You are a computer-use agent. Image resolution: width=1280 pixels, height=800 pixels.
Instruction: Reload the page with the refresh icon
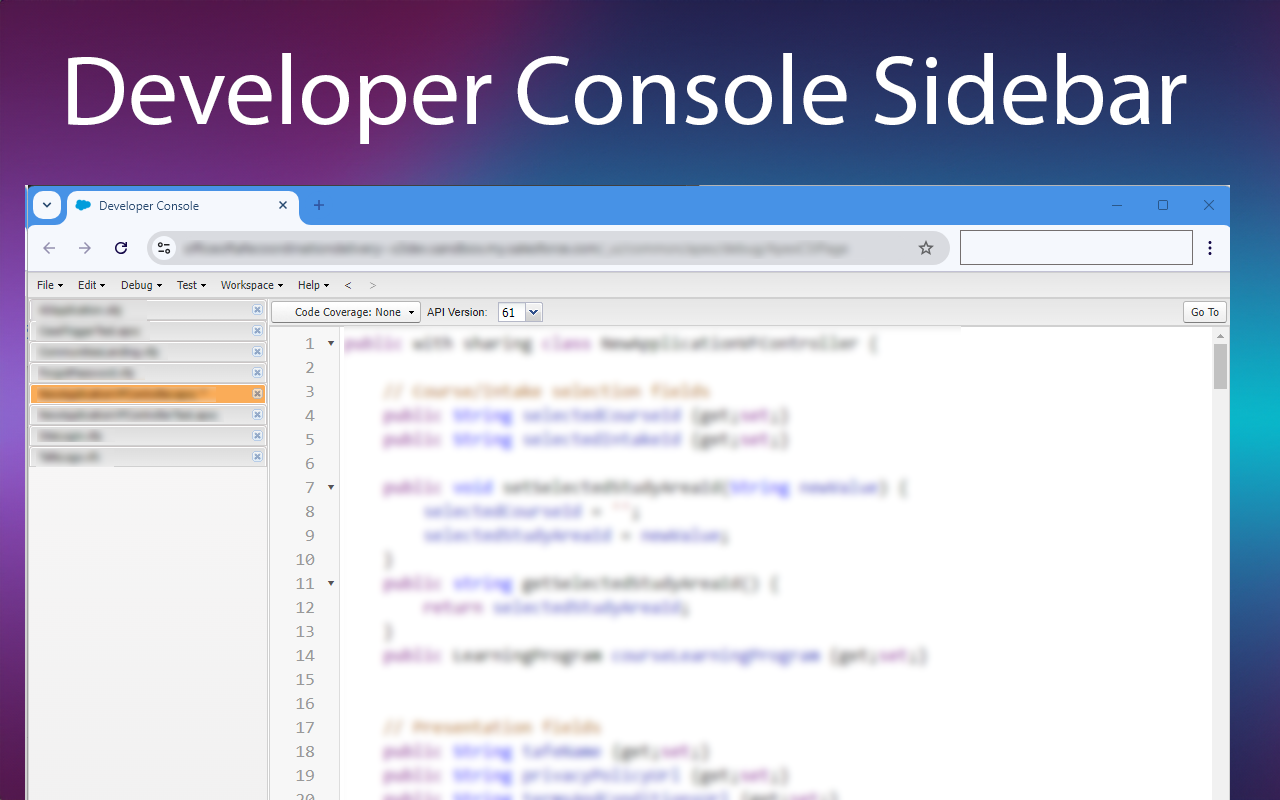click(x=121, y=248)
